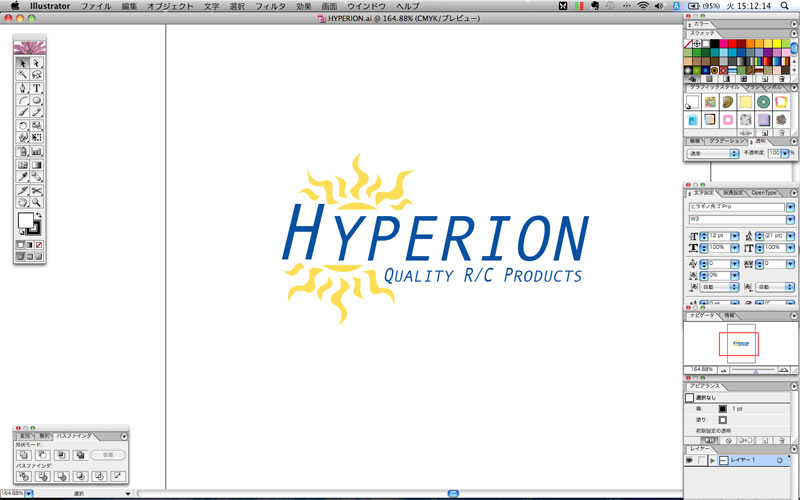
Task: Zoom in using Navigator large mountains icon
Action: [x=783, y=370]
